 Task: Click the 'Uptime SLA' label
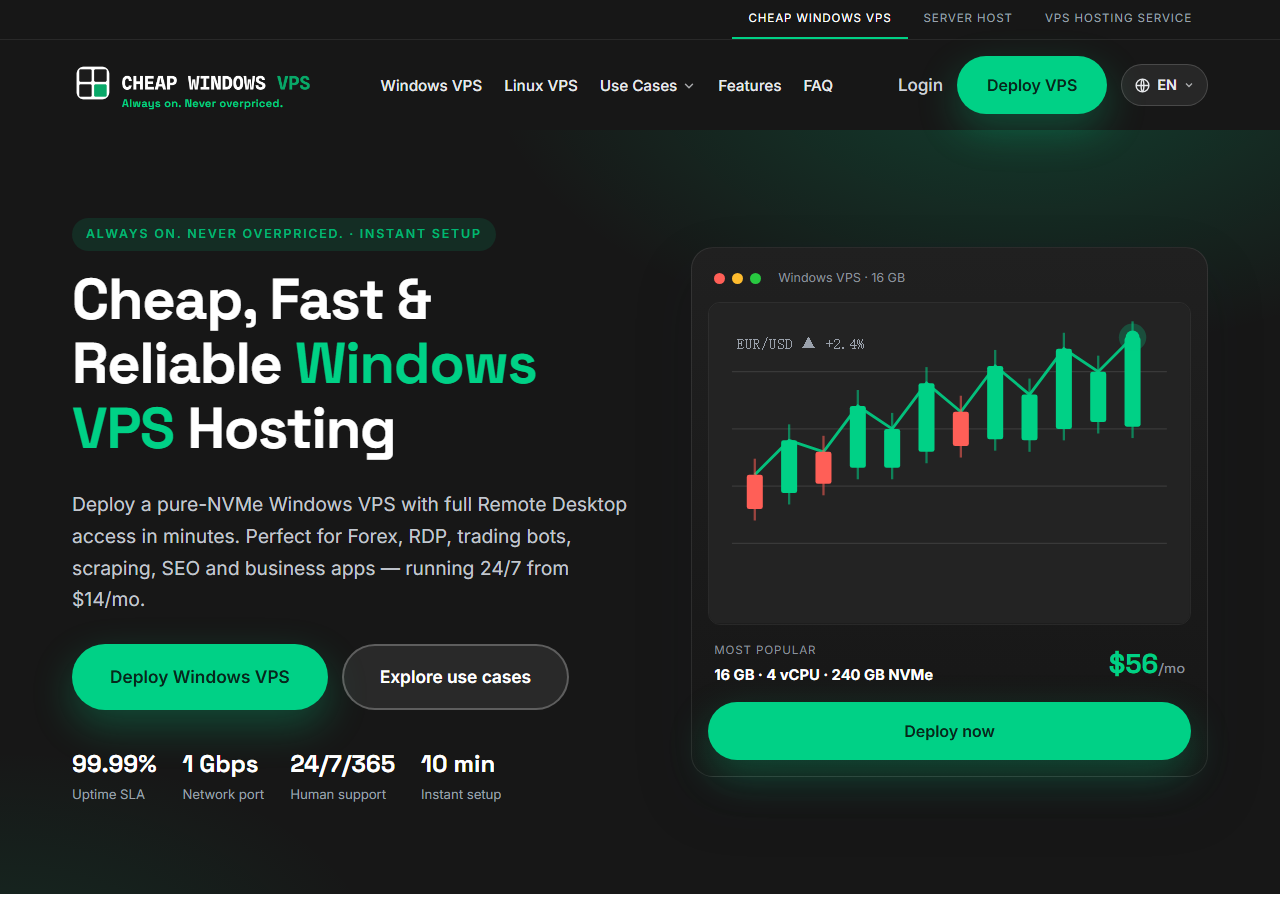point(108,795)
